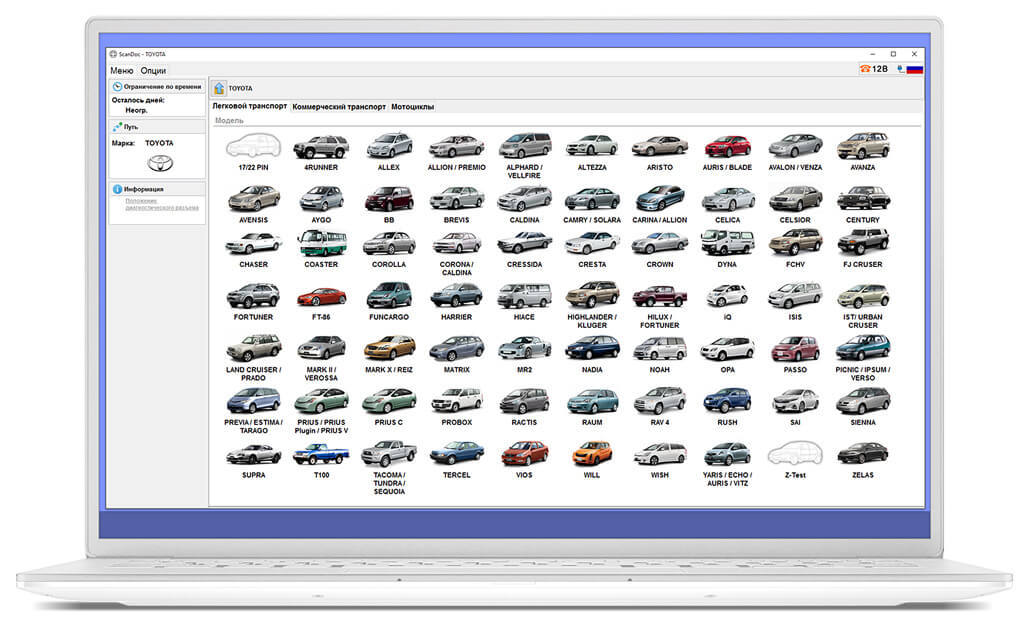This screenshot has width=1024, height=626.
Task: Click the Ограничение по времени clock icon
Action: (x=118, y=87)
